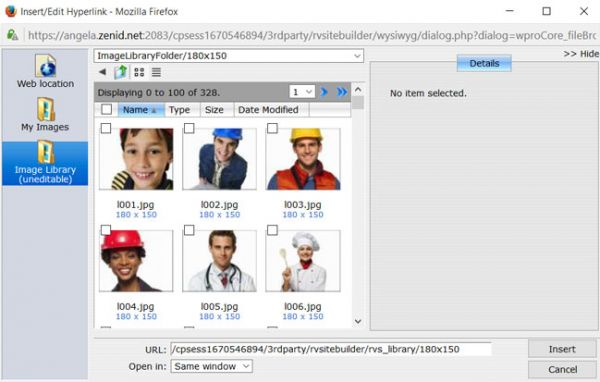
Task: Tick the checkbox on l001.jpg
Action: 106,128
